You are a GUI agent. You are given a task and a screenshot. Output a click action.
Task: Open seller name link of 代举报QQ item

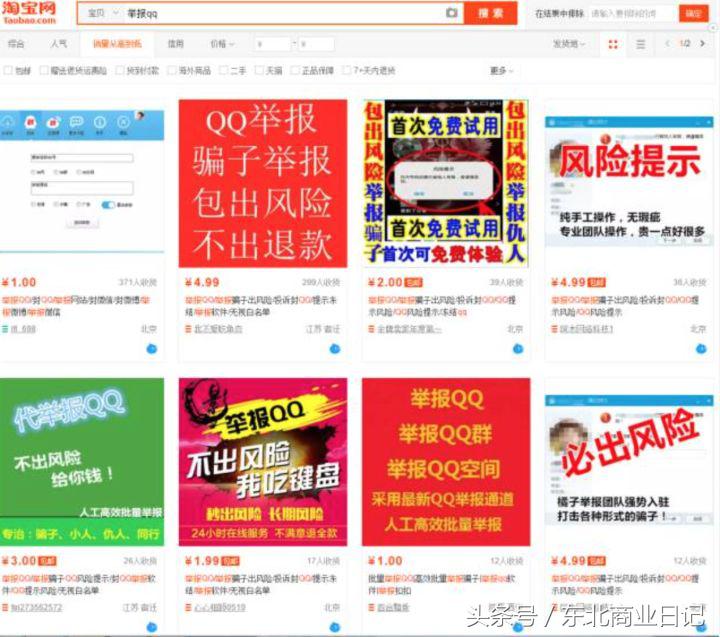click(37, 608)
